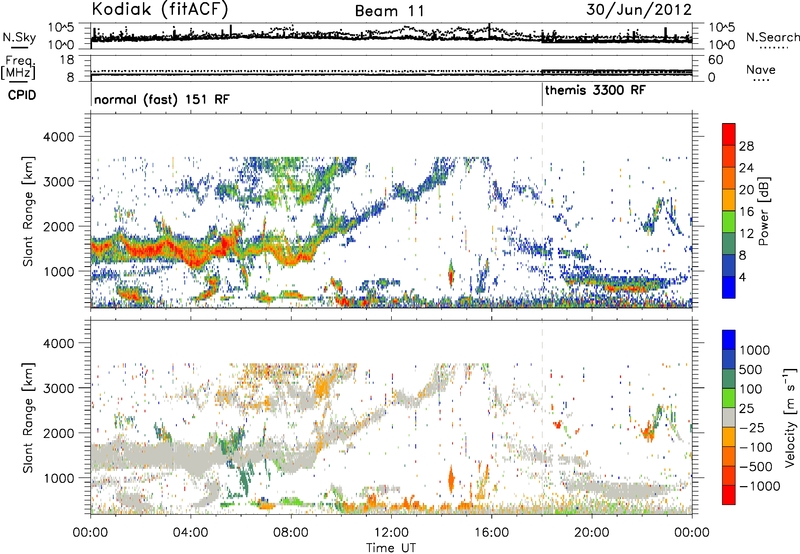The width and height of the screenshot is (800, 554).
Task: Click the '28' power colorbar tick
Action: (x=746, y=146)
